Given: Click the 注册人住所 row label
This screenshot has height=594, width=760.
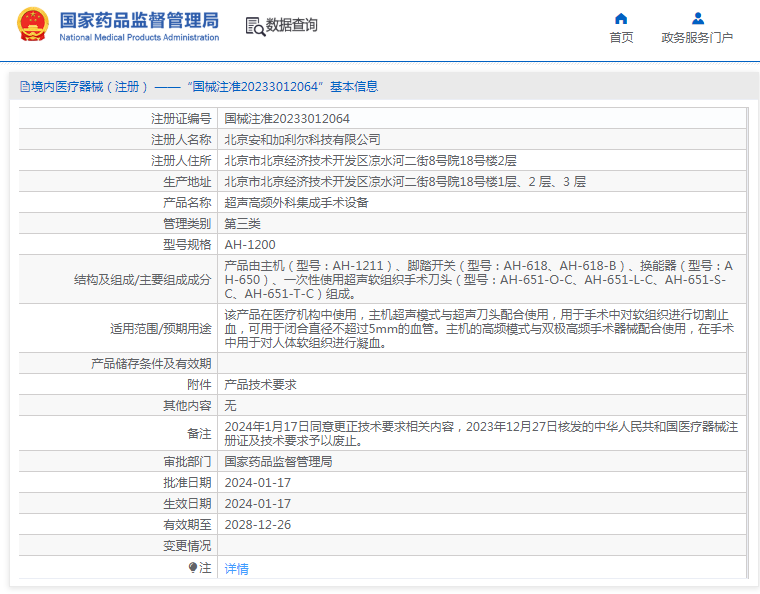Looking at the screenshot, I should point(181,160).
